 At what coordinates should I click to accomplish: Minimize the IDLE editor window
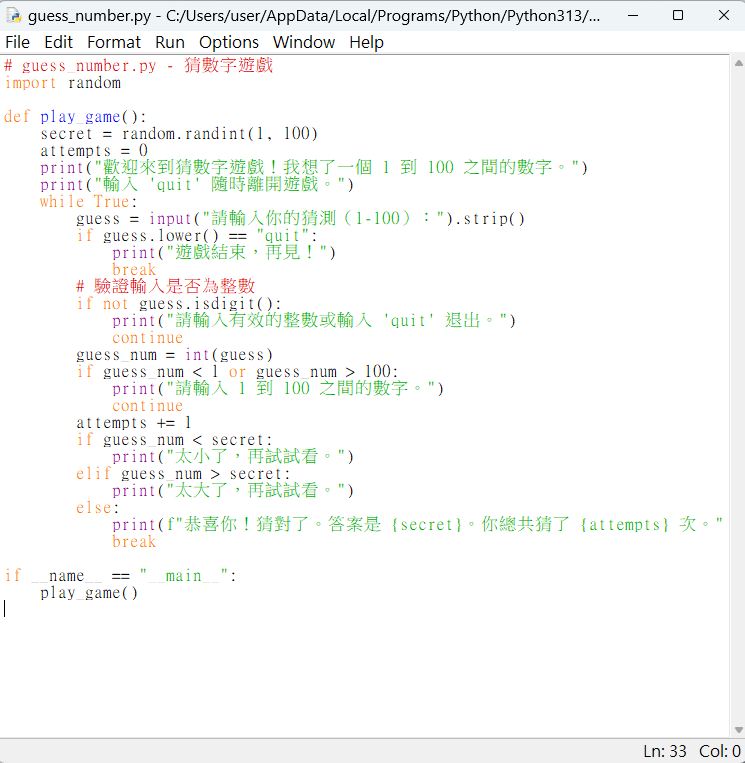click(x=633, y=16)
